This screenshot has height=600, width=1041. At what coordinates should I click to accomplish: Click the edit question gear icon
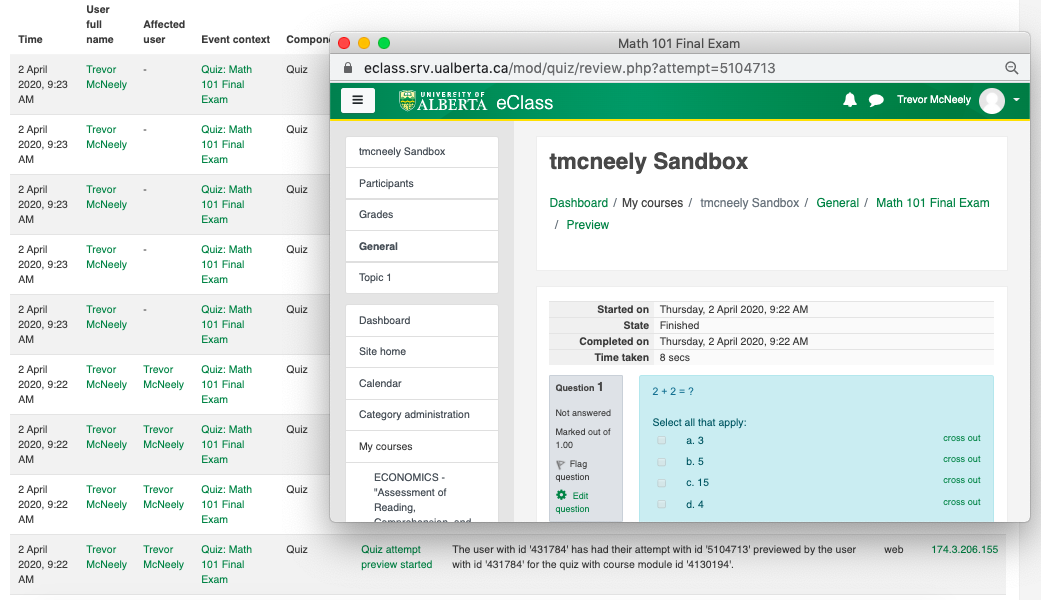click(562, 495)
